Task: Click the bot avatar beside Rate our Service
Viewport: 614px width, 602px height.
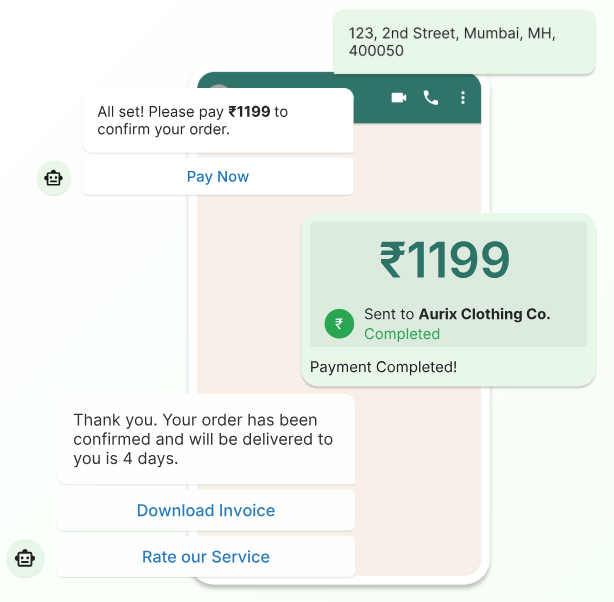Action: coord(25,558)
